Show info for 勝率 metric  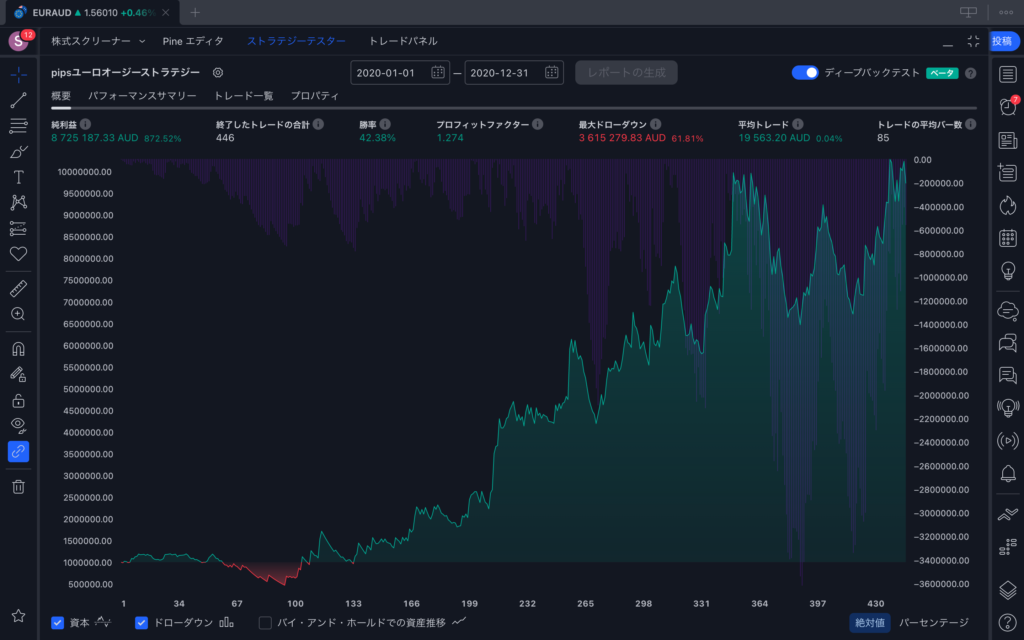pyautogui.click(x=385, y=124)
